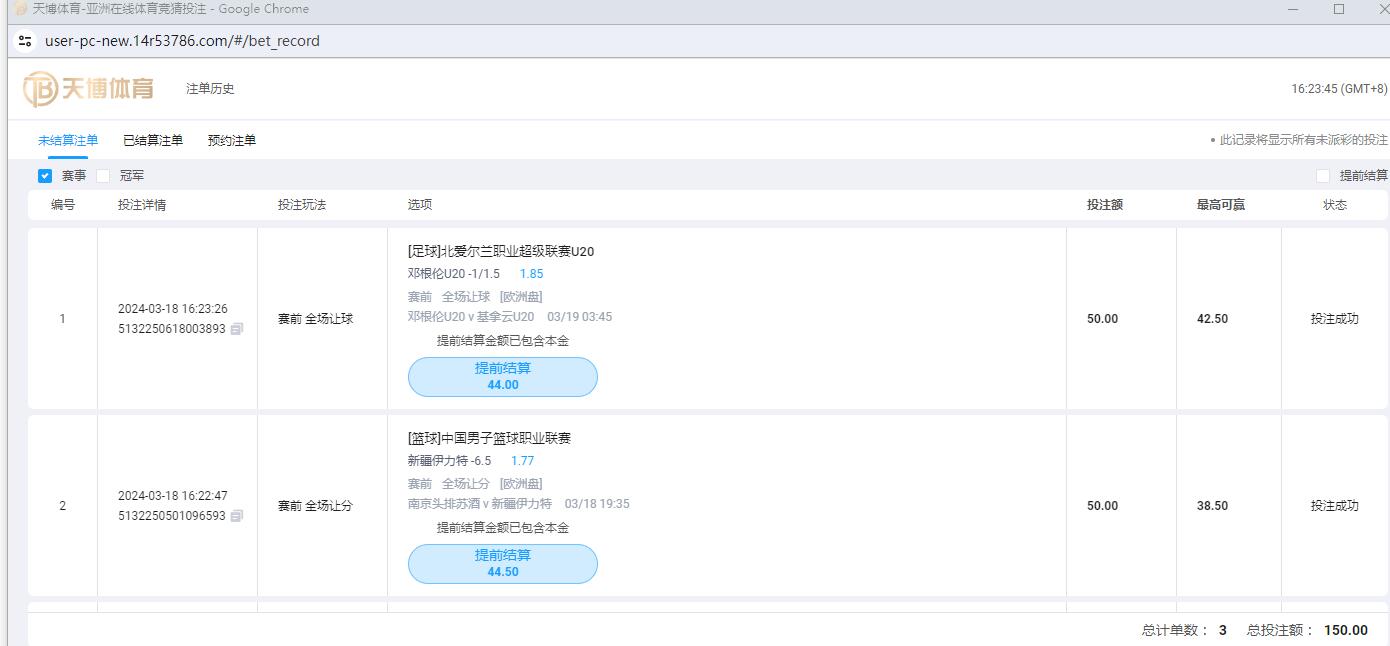Viewport: 1390px width, 646px height.
Task: Click 赛前 全场让球 play type cell
Action: coord(315,319)
